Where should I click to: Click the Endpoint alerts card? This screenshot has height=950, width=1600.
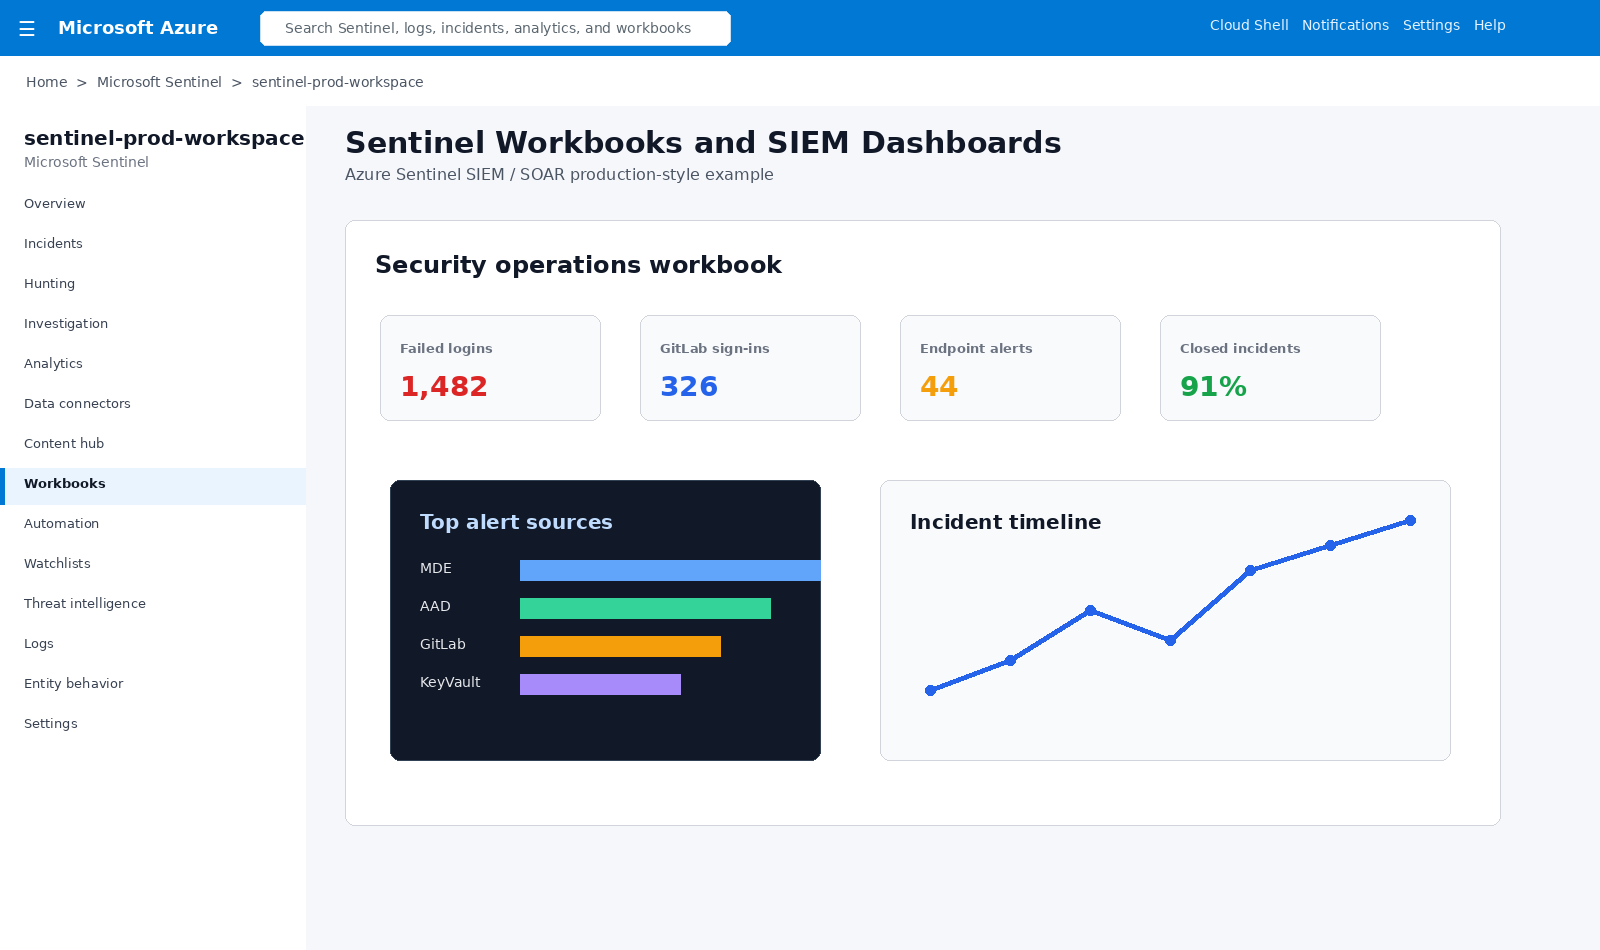(1010, 368)
